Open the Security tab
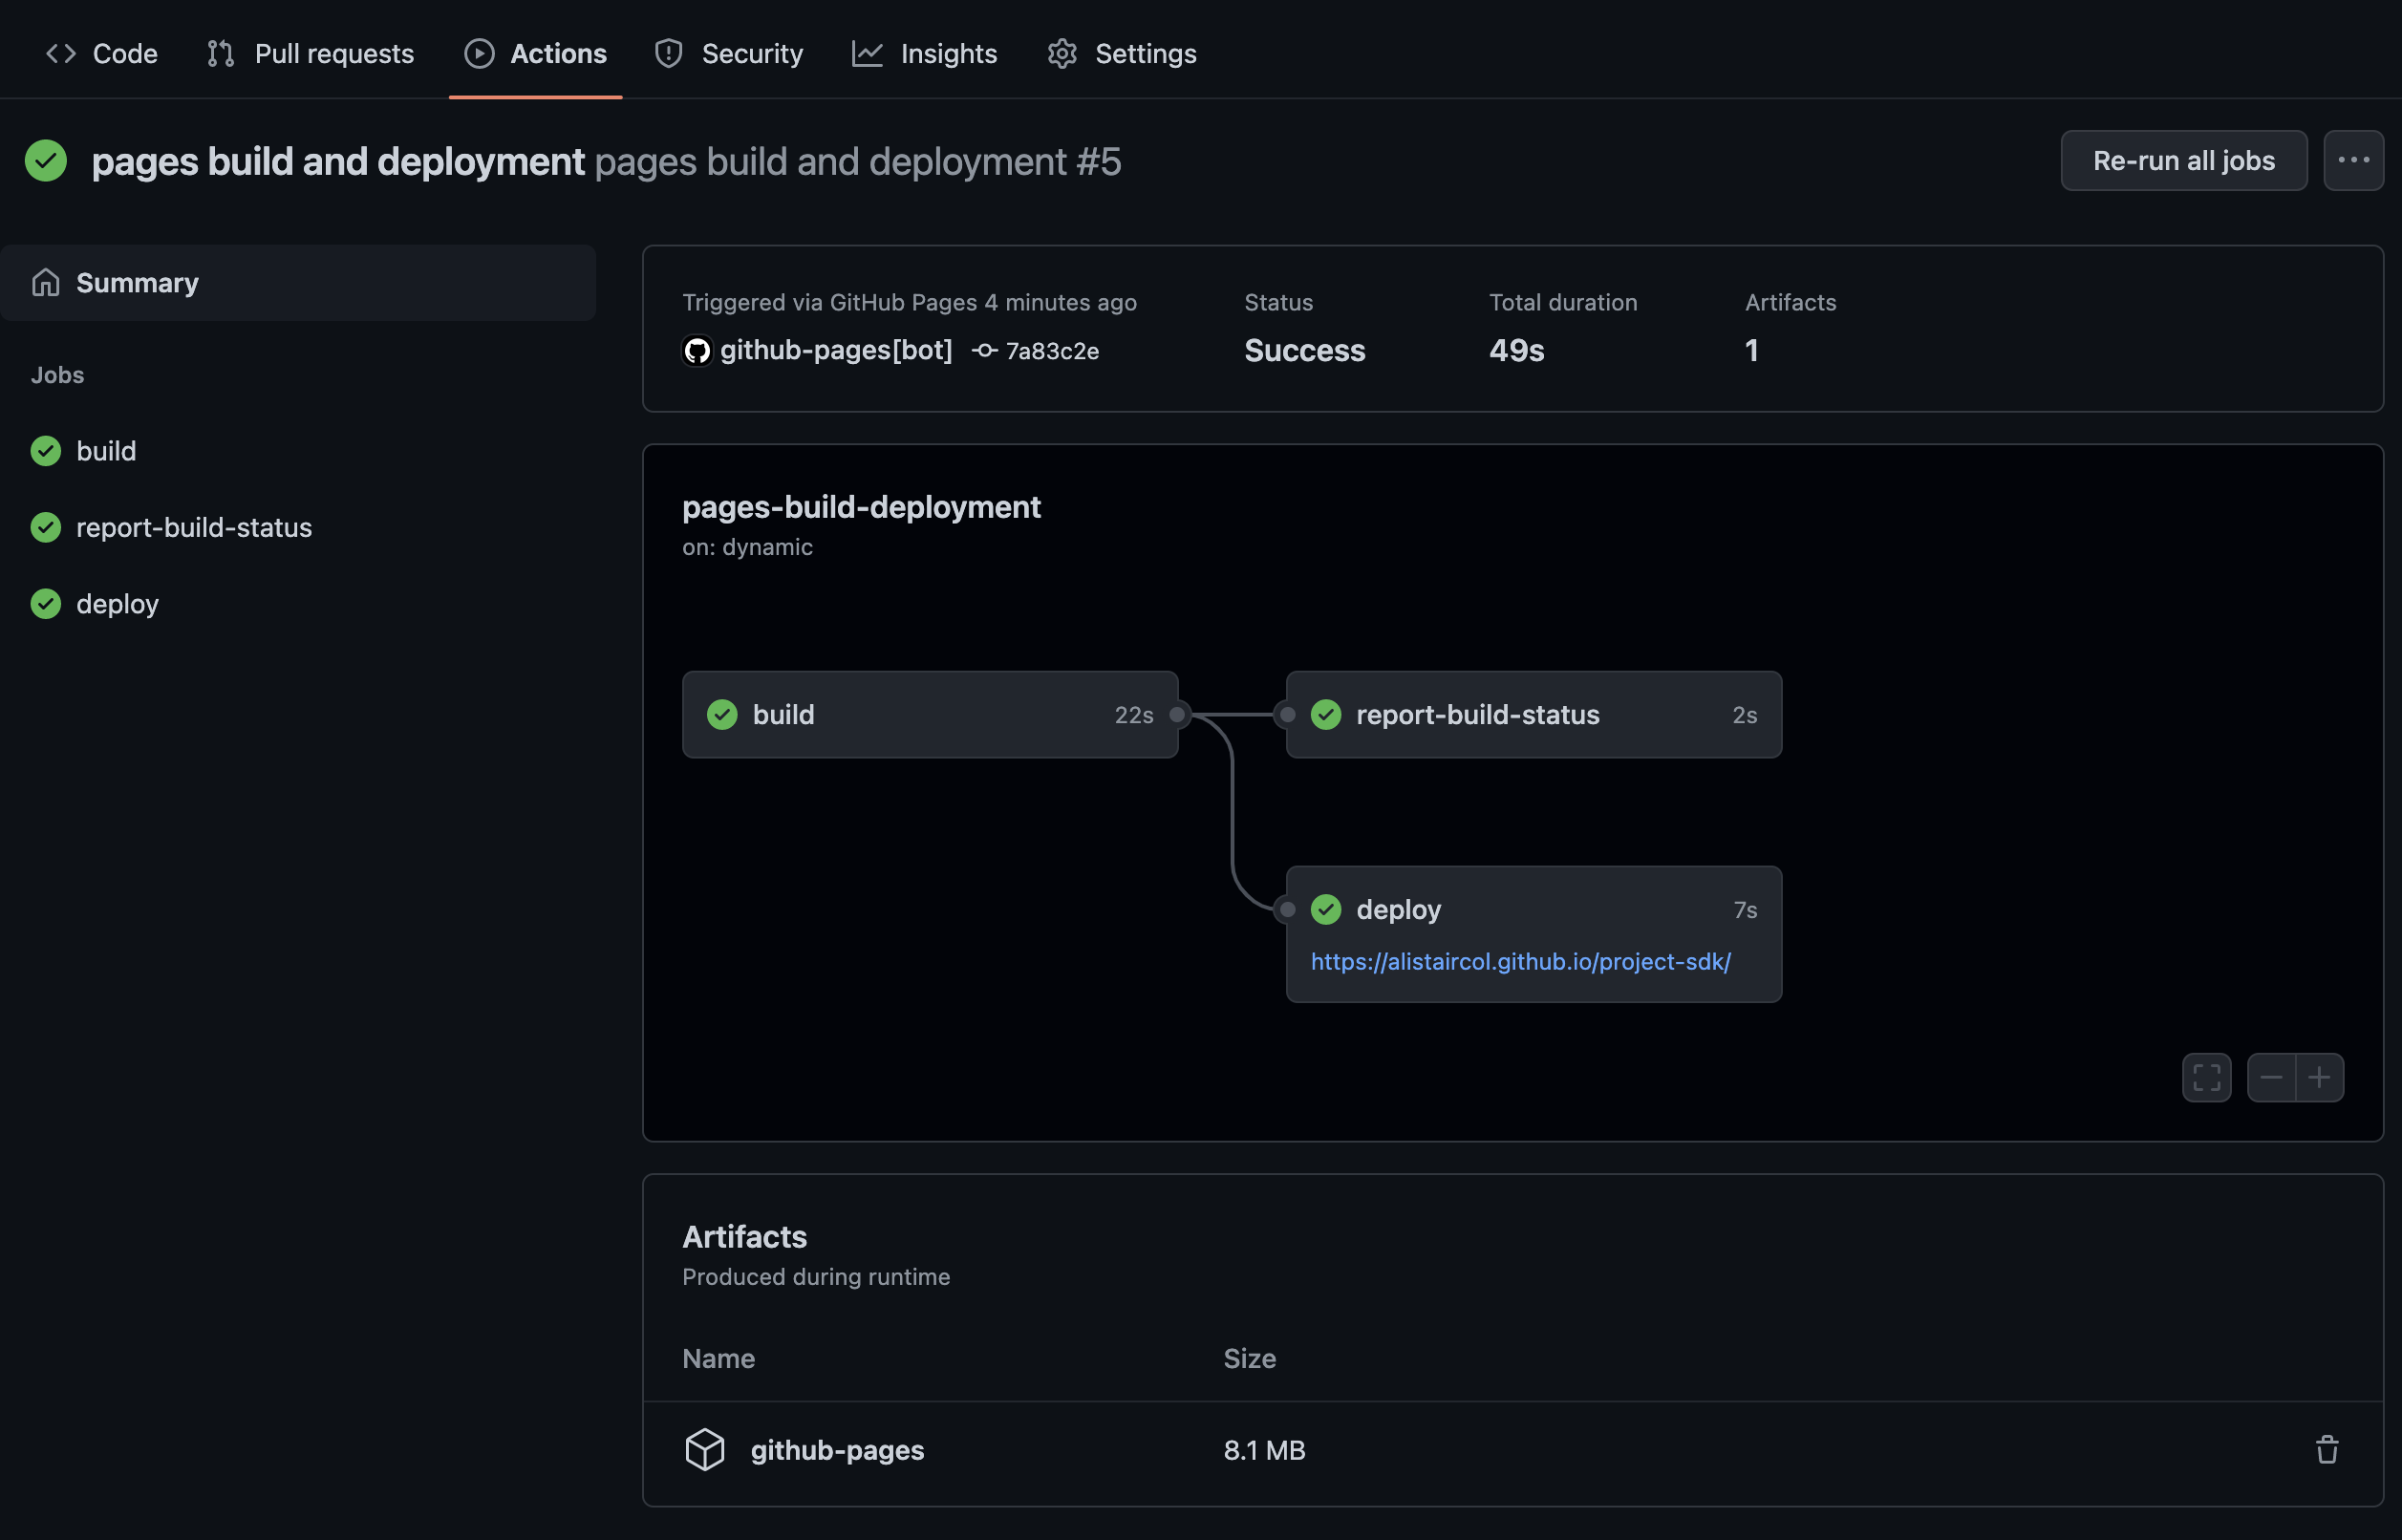 pos(729,53)
